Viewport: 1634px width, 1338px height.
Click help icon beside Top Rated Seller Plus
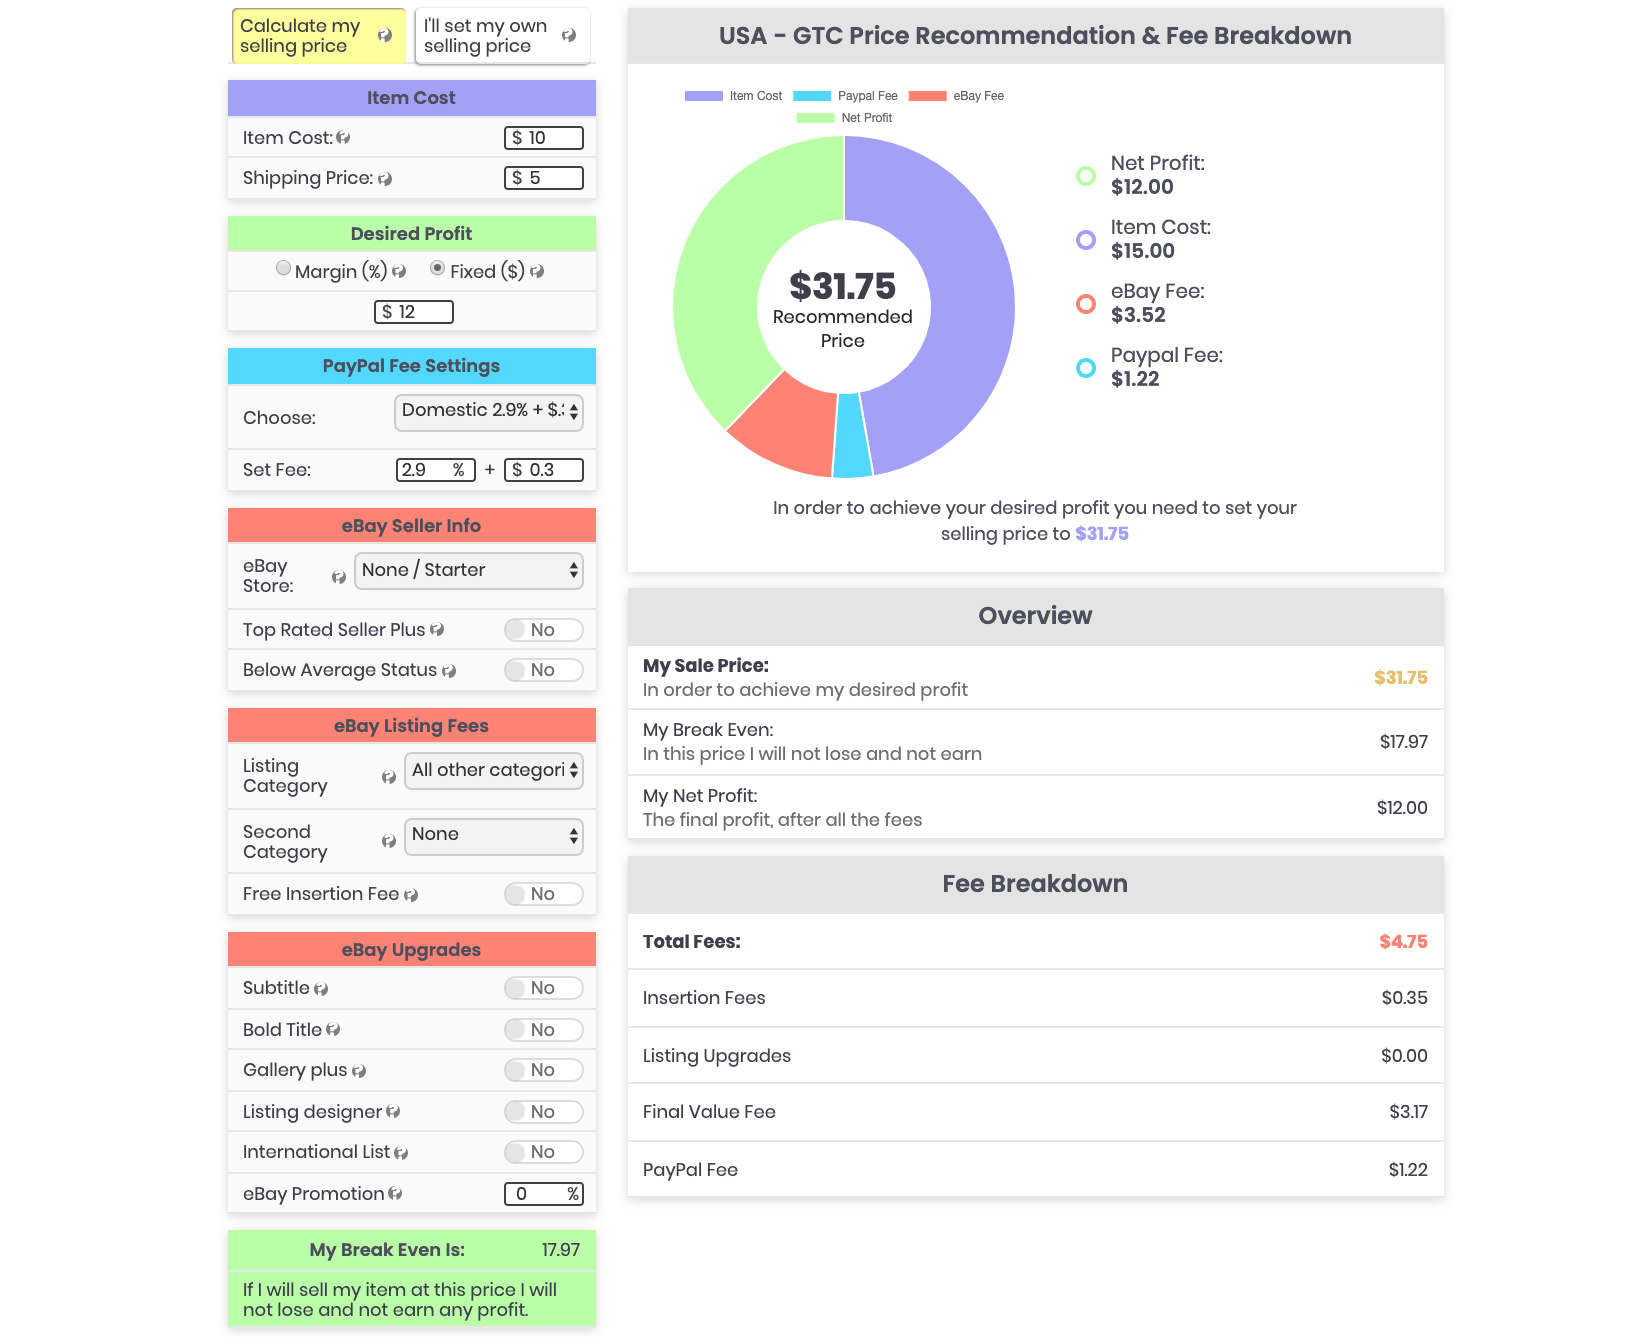pos(437,630)
